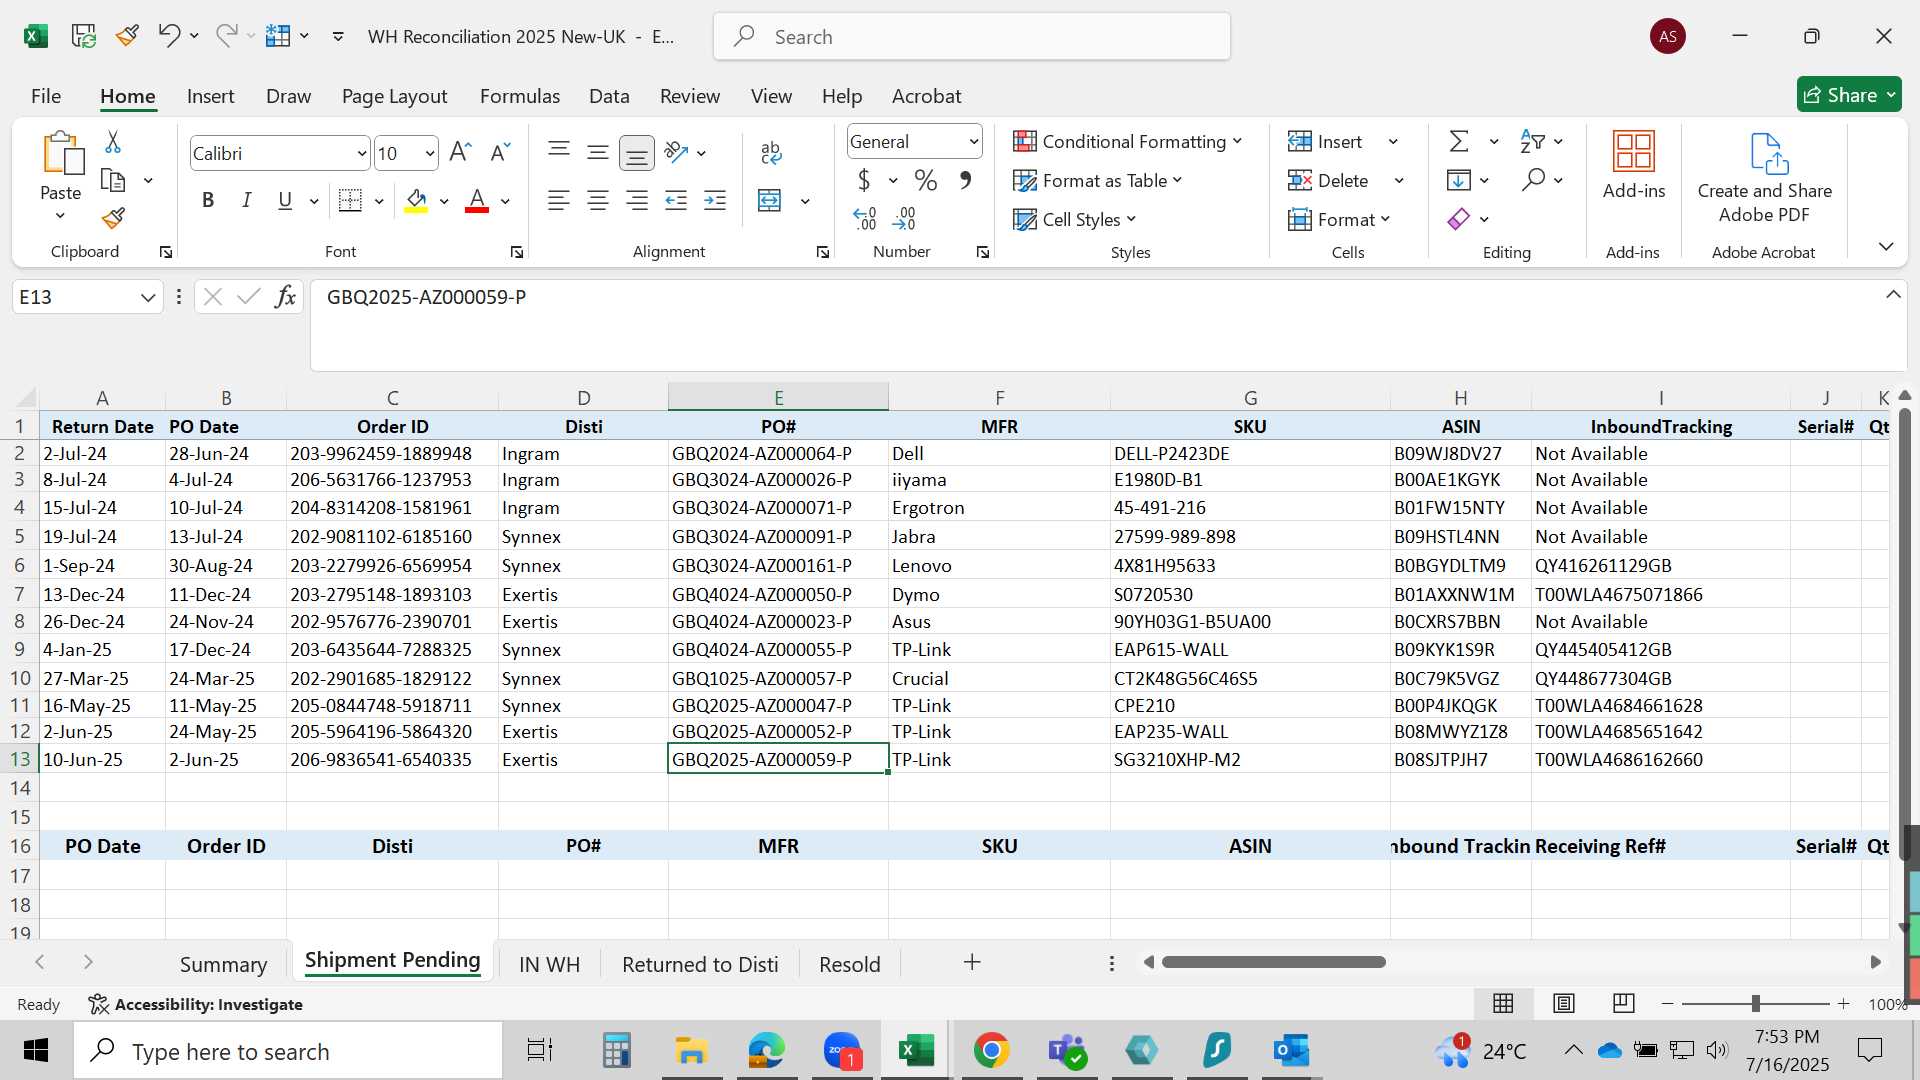Open the Add-ins button
This screenshot has height=1080, width=1920.
click(x=1634, y=165)
